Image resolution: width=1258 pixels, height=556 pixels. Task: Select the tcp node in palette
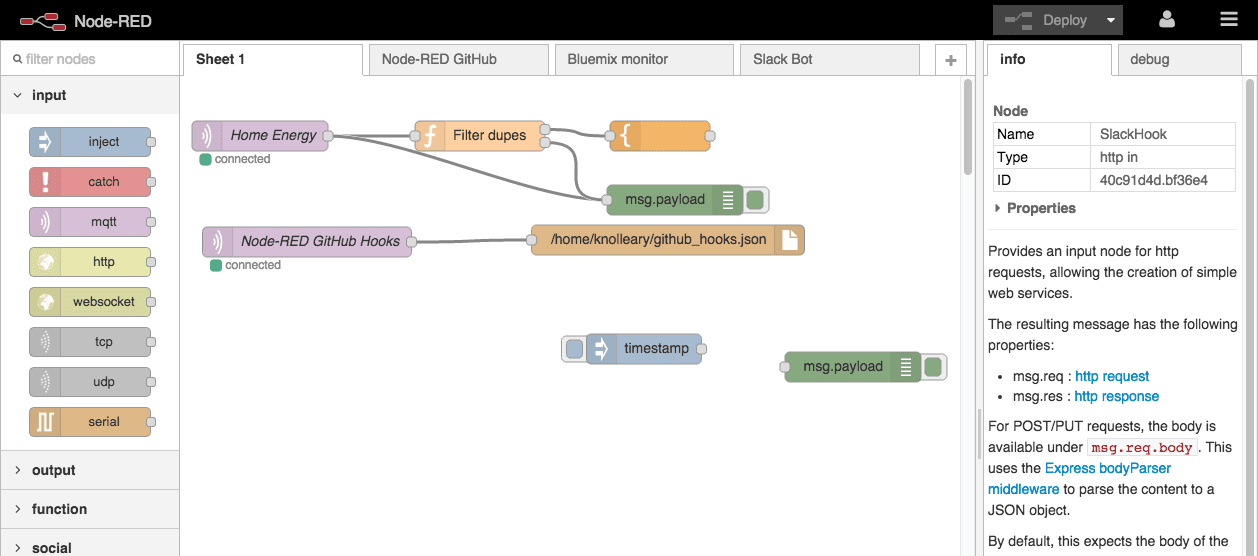point(90,342)
